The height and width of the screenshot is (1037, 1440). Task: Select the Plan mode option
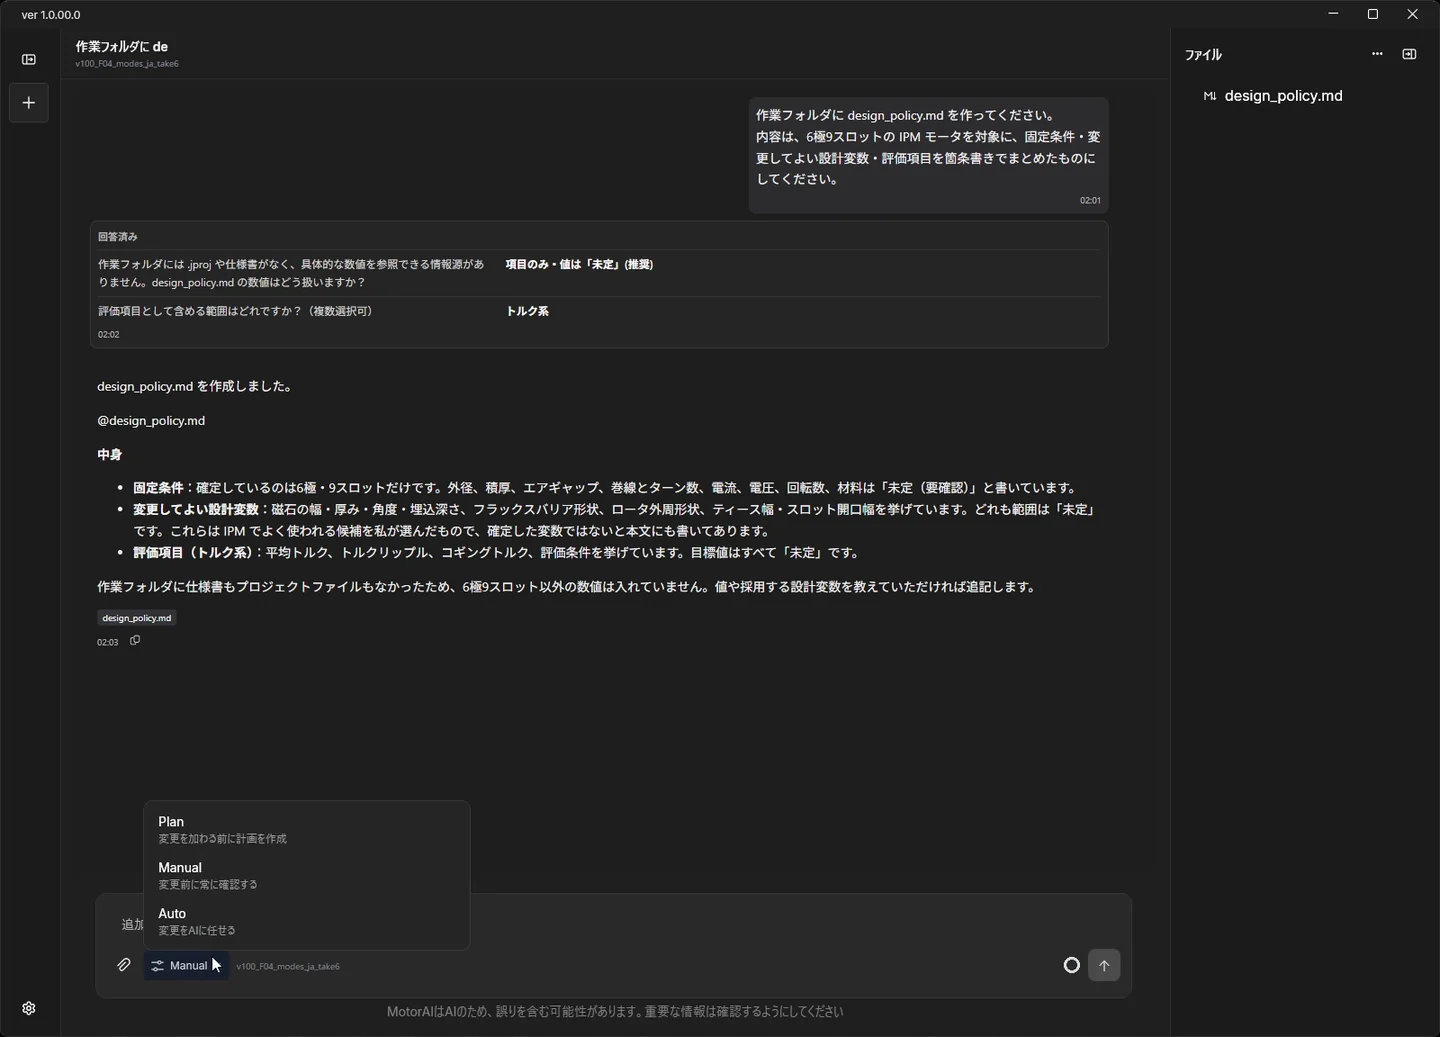point(307,829)
